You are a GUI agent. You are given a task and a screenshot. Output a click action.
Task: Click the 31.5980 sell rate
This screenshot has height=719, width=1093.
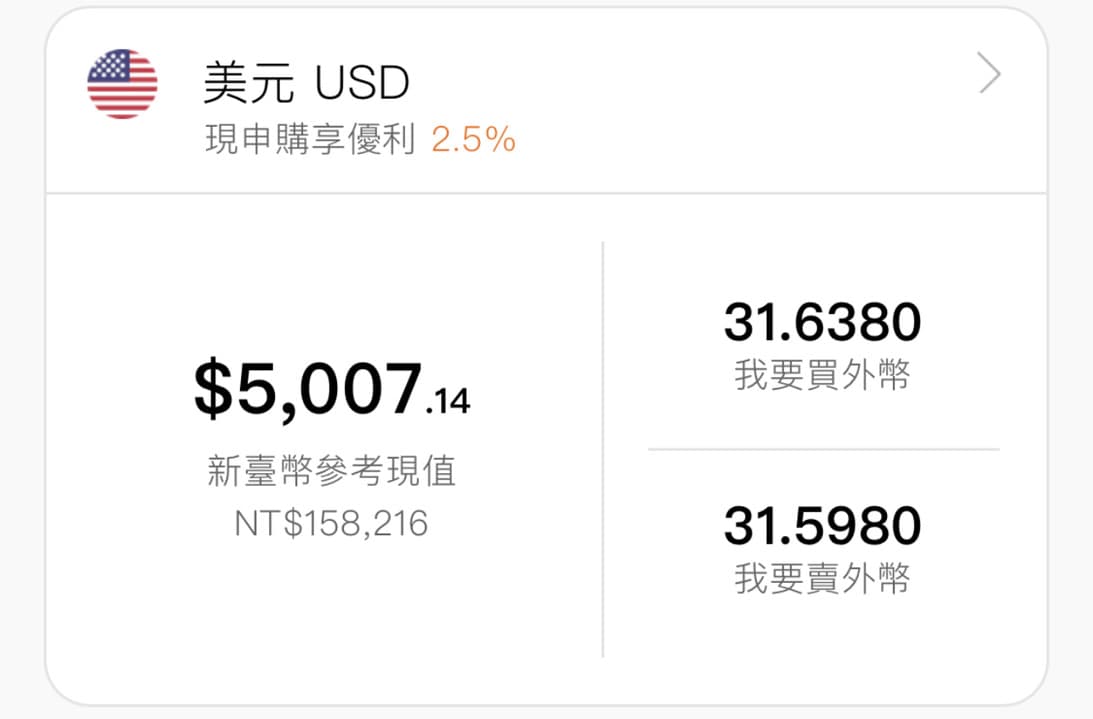click(x=822, y=526)
